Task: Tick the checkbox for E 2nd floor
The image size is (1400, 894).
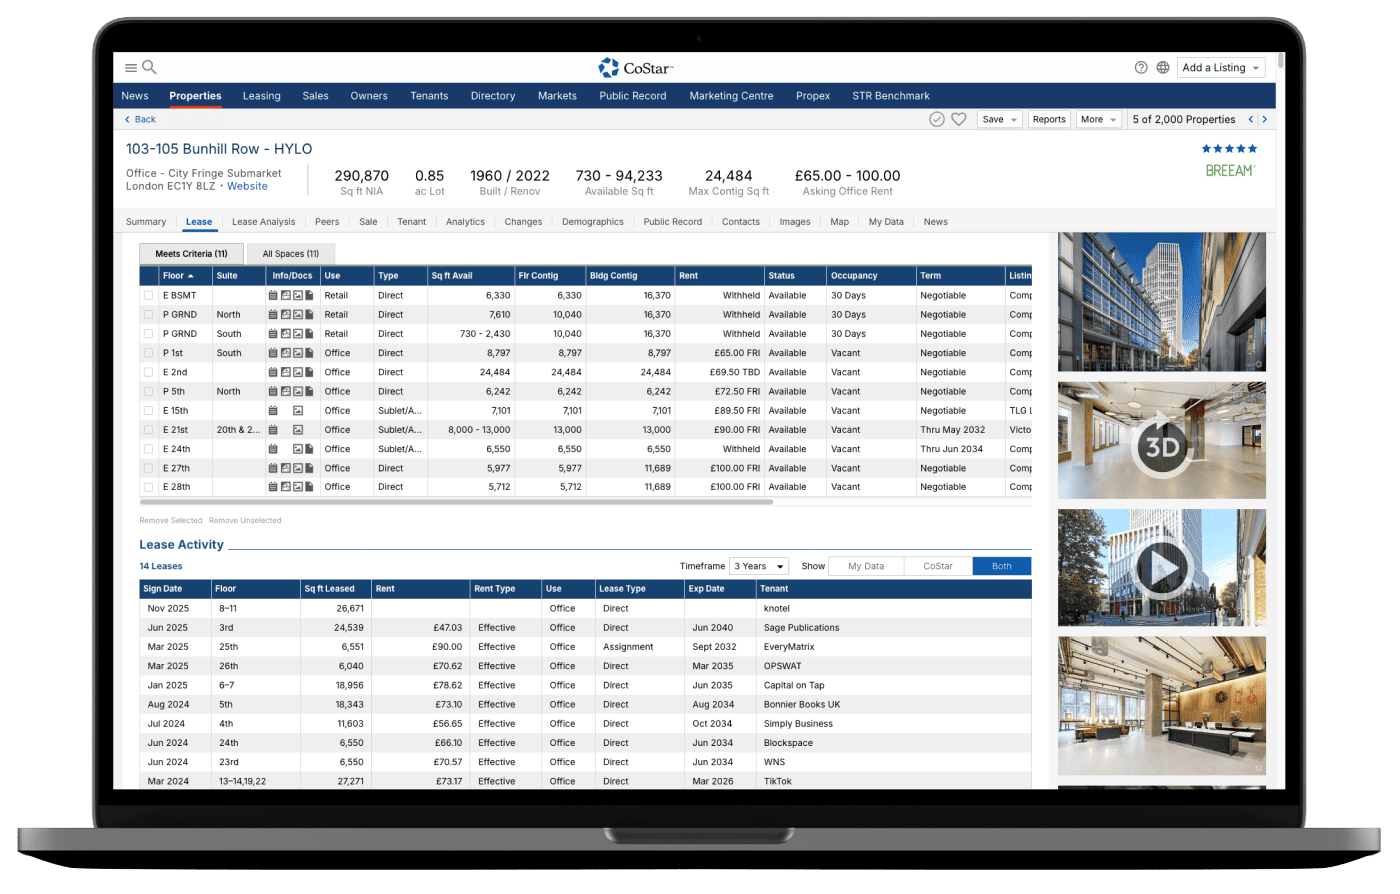Action: (149, 372)
